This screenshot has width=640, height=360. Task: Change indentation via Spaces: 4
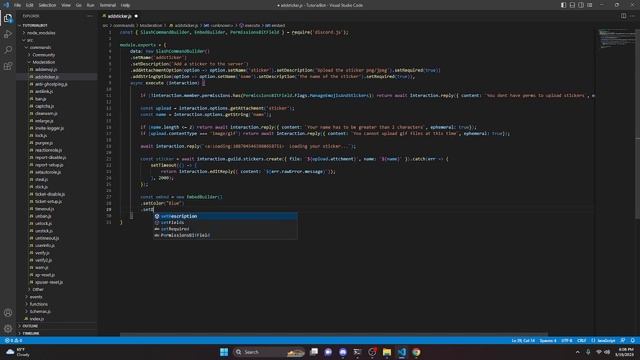click(548, 340)
